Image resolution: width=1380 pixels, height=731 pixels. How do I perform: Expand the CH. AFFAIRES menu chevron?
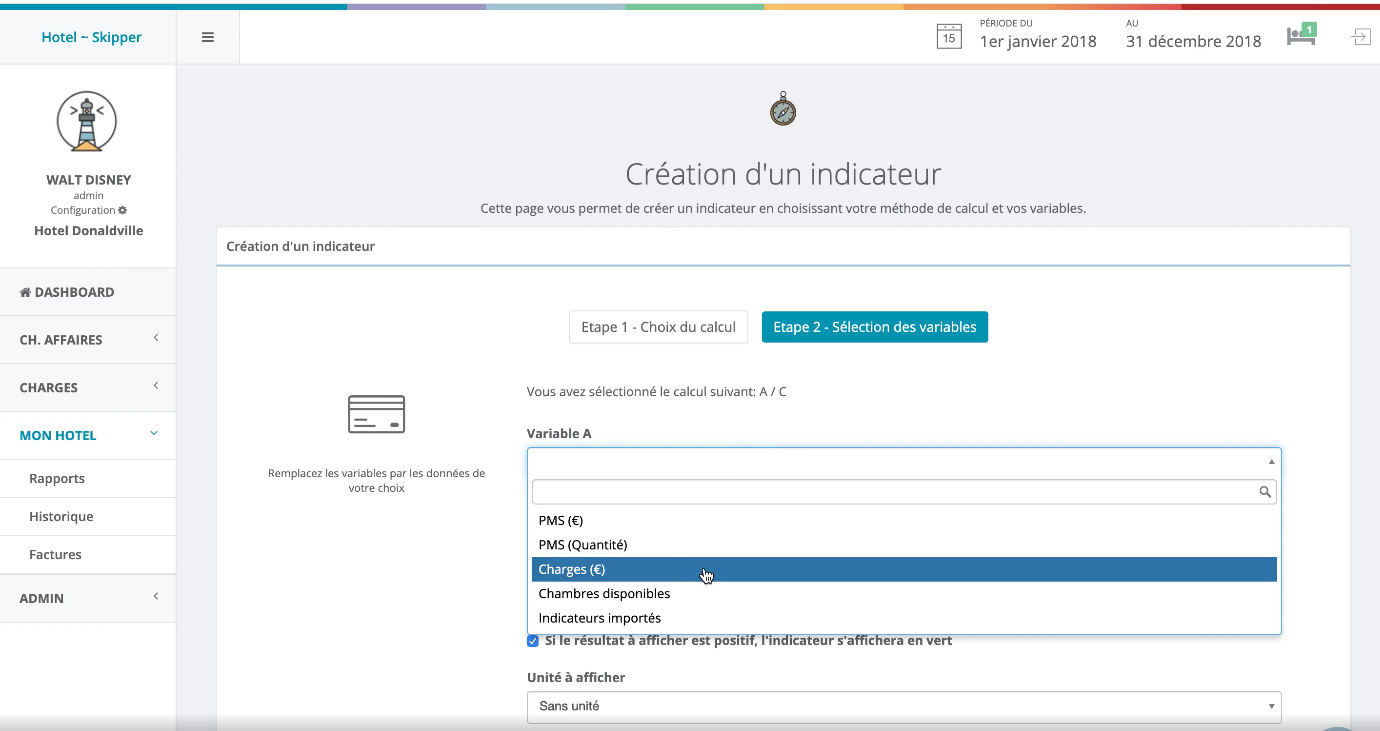click(156, 339)
